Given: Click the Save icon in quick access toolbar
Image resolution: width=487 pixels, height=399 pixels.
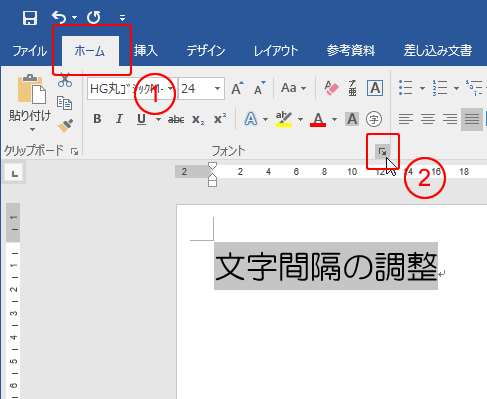Looking at the screenshot, I should pyautogui.click(x=30, y=17).
